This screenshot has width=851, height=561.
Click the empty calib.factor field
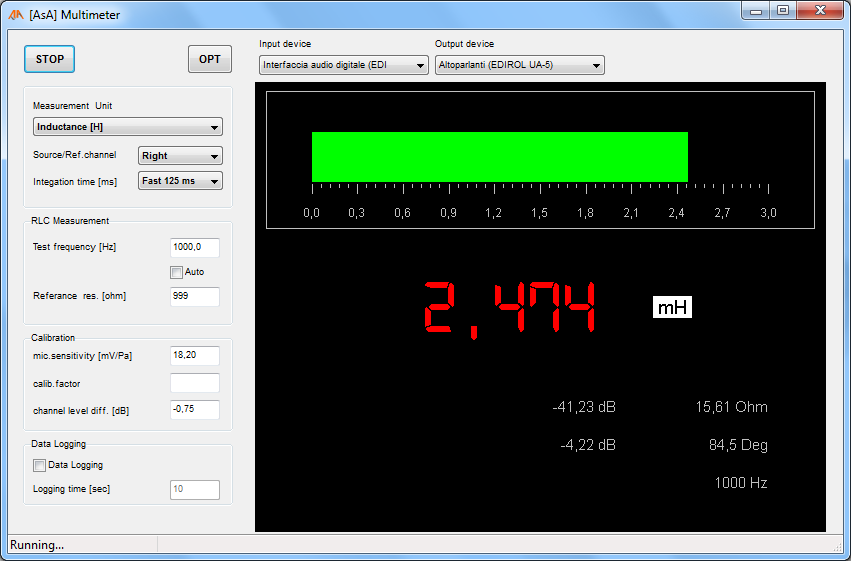tap(195, 383)
